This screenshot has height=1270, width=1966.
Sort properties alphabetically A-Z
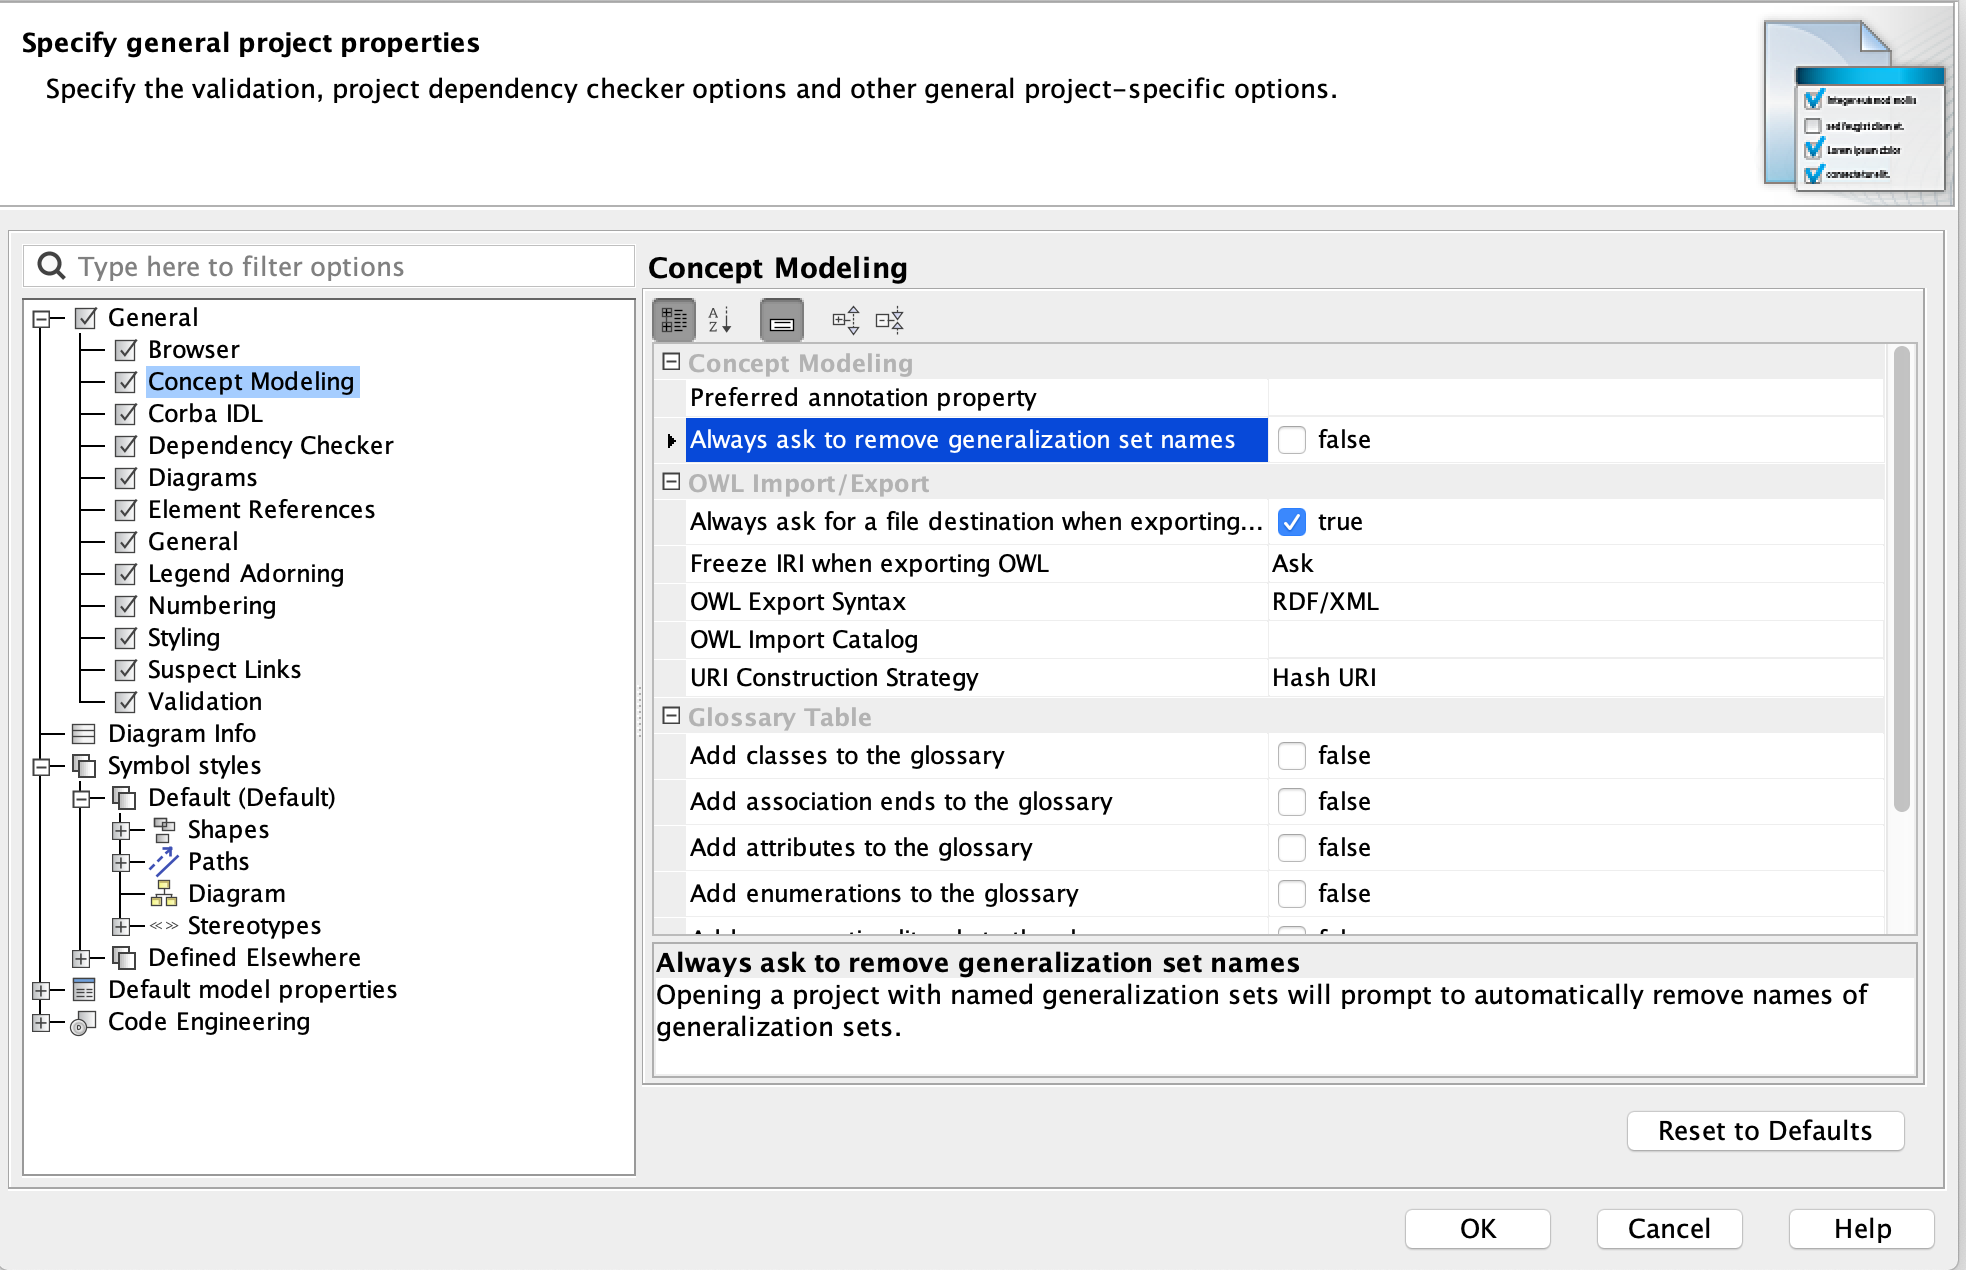pos(720,320)
